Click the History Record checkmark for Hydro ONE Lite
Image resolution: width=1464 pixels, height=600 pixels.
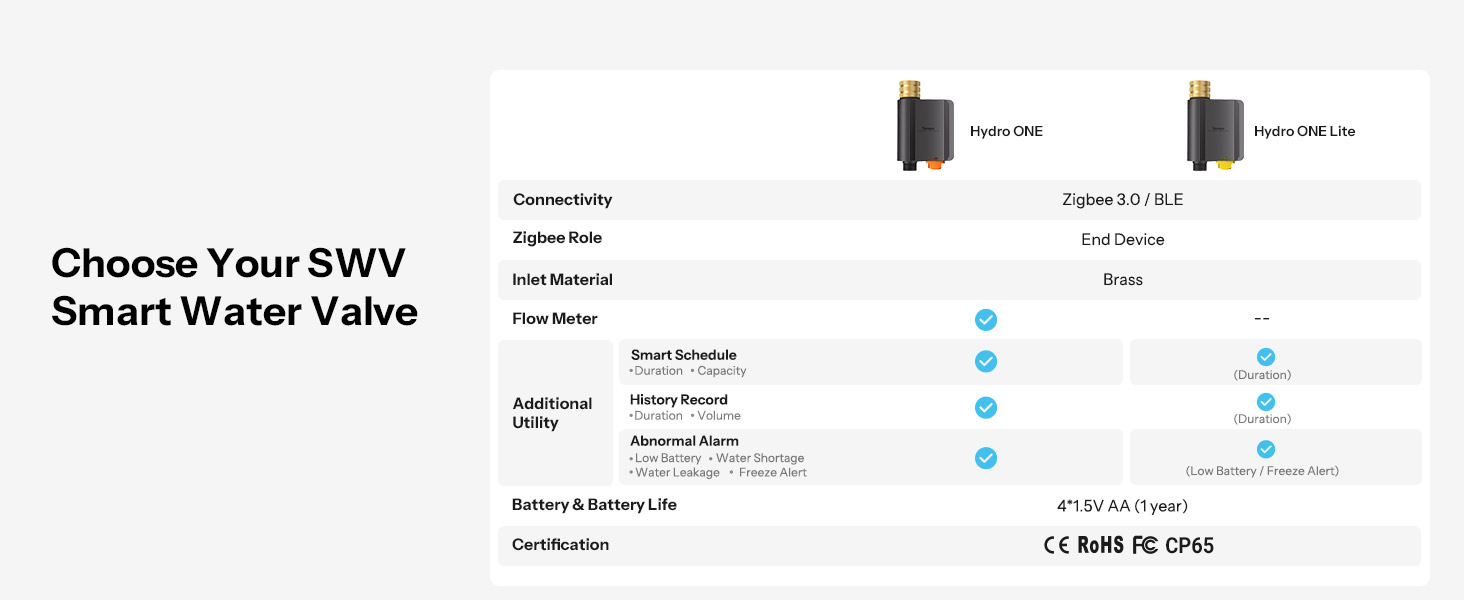pyautogui.click(x=1266, y=401)
